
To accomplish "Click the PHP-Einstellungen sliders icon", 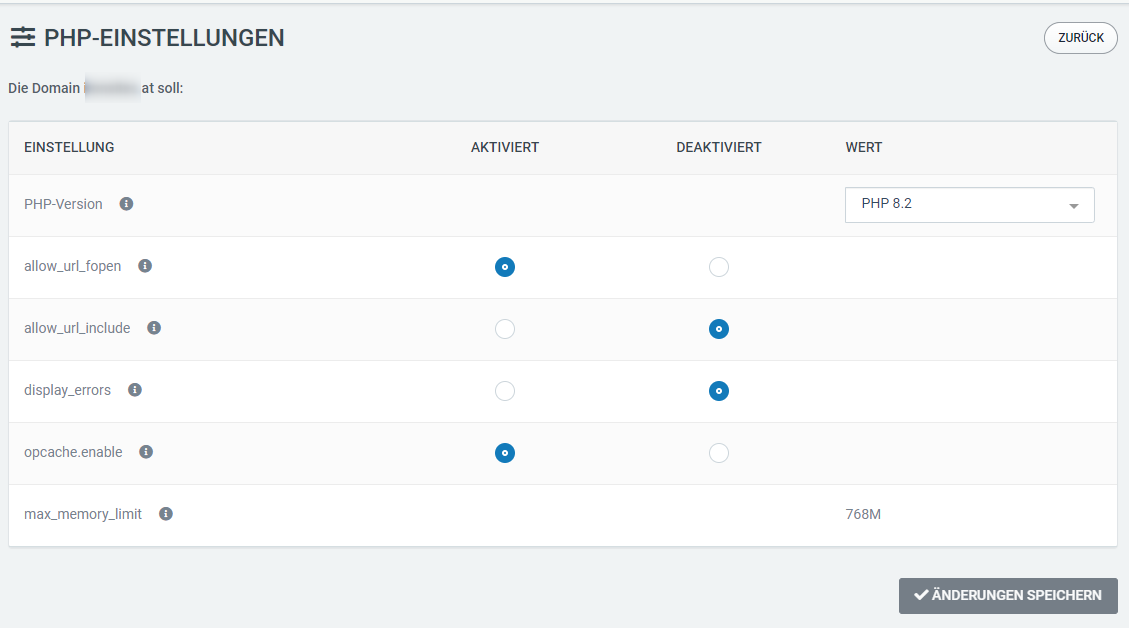I will pos(22,38).
